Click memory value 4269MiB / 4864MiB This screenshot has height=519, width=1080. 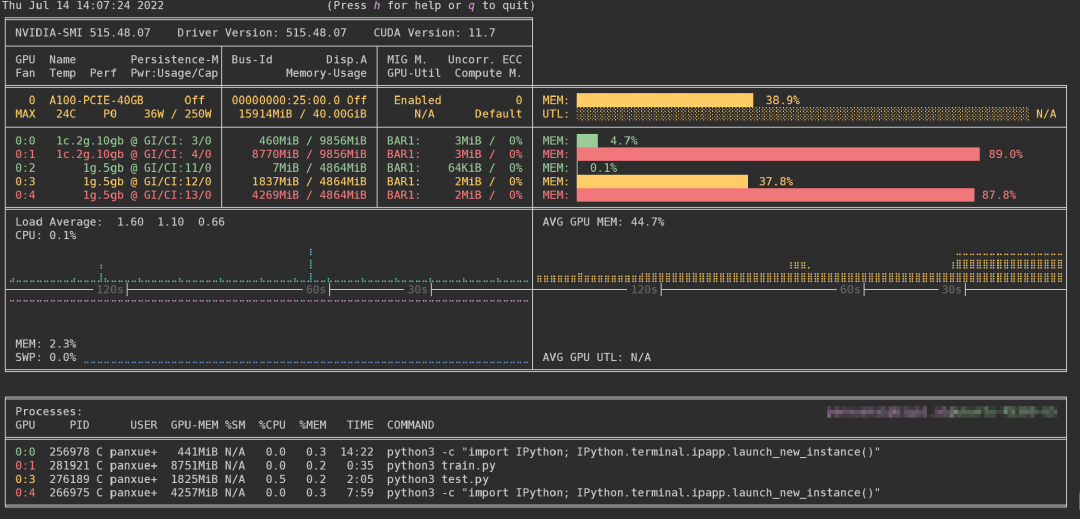[309, 195]
